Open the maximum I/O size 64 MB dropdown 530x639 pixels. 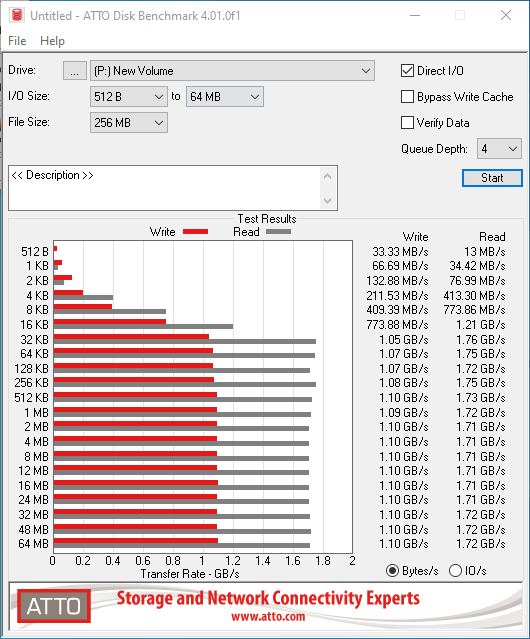(x=225, y=97)
